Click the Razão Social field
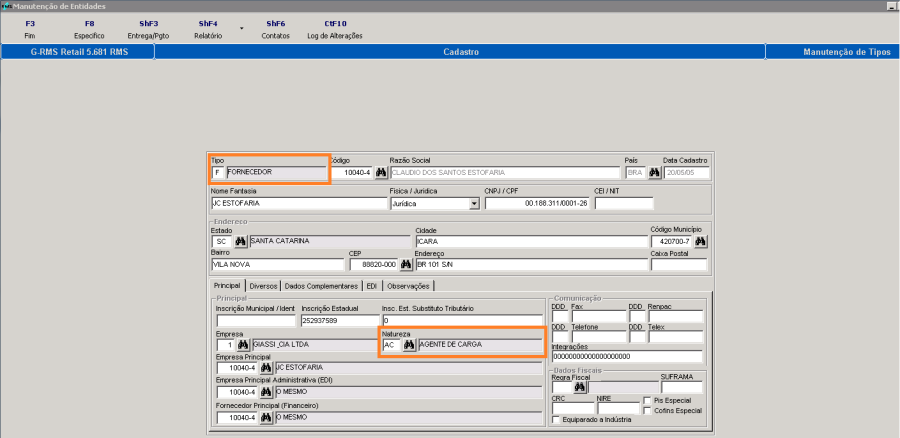 (505, 172)
